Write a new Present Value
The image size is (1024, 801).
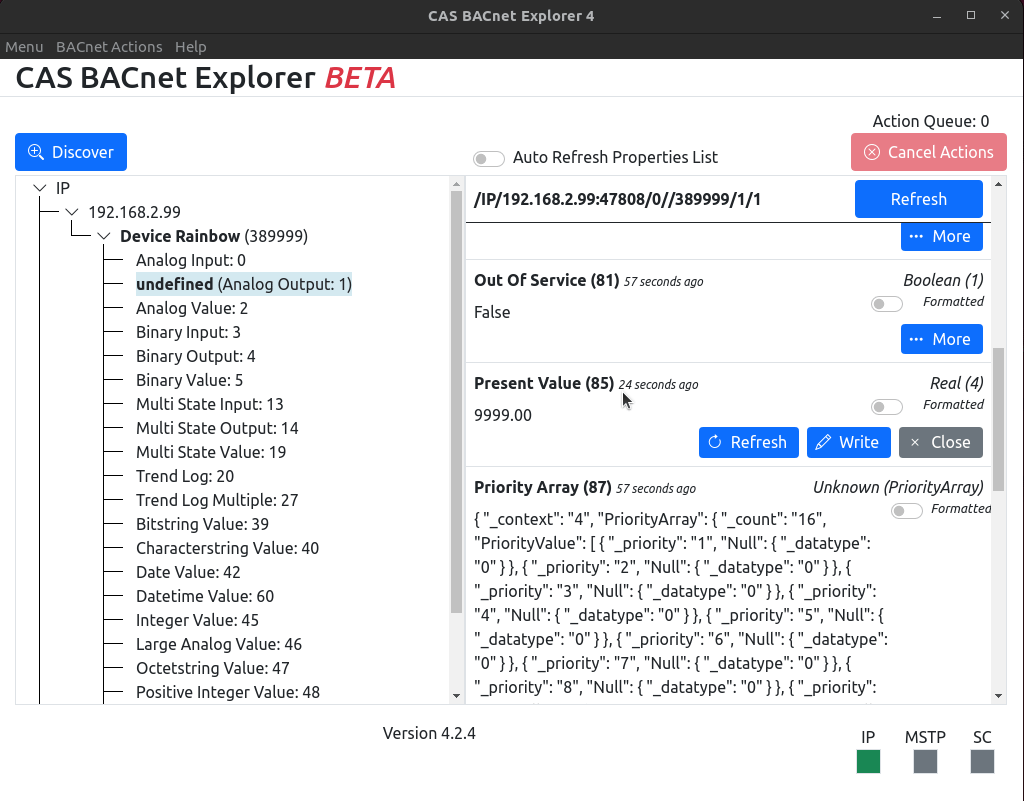(848, 442)
